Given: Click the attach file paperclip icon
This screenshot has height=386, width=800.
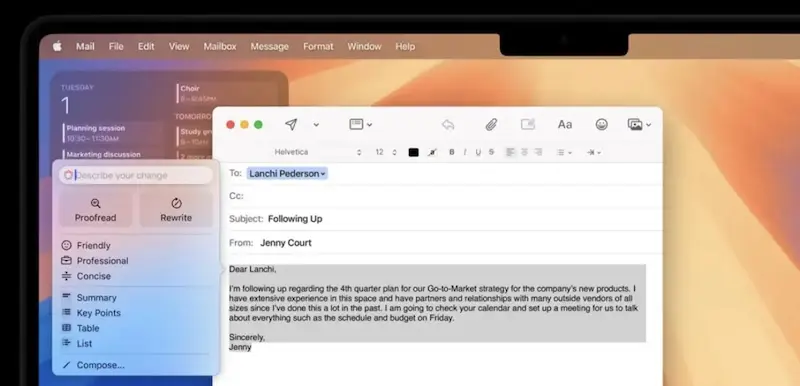Looking at the screenshot, I should (491, 124).
